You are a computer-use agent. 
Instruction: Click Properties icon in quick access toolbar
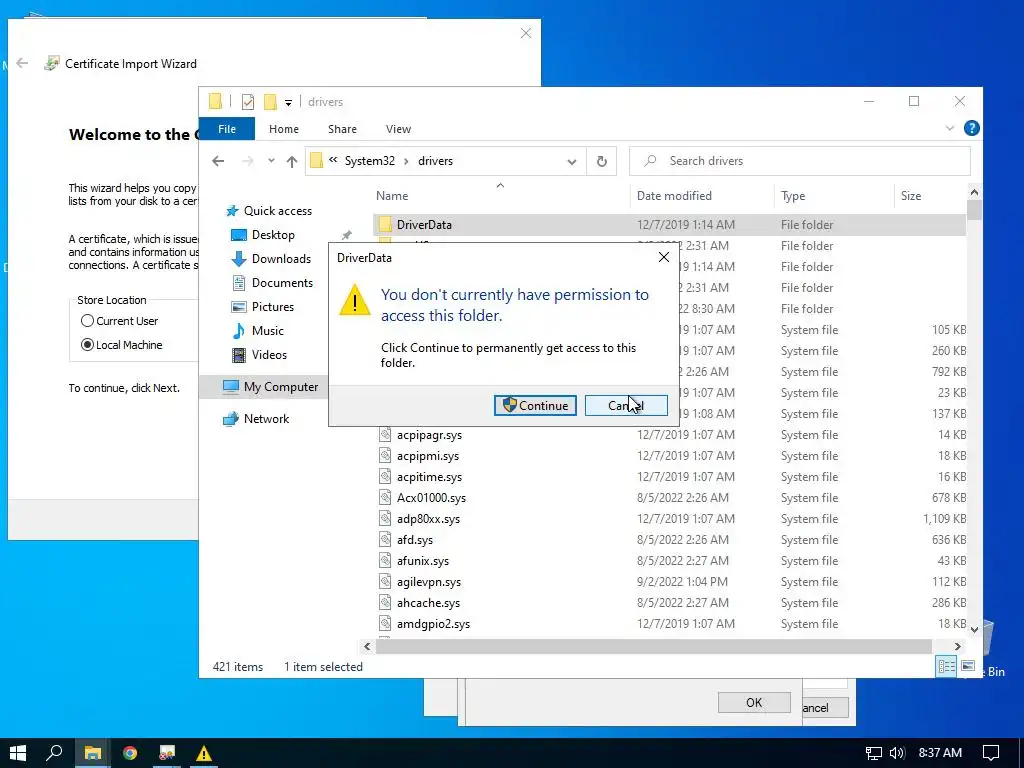coord(248,102)
